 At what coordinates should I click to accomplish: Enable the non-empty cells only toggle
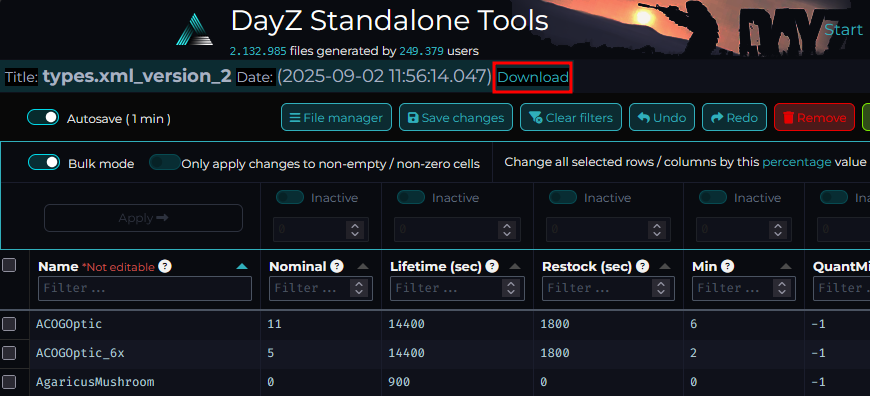pyautogui.click(x=164, y=163)
